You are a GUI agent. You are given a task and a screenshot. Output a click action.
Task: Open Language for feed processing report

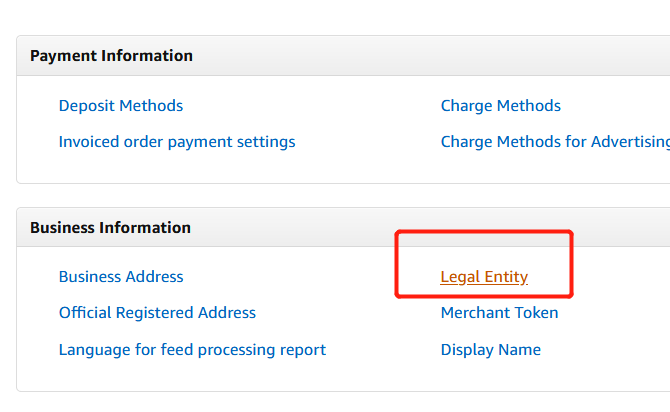pos(192,350)
